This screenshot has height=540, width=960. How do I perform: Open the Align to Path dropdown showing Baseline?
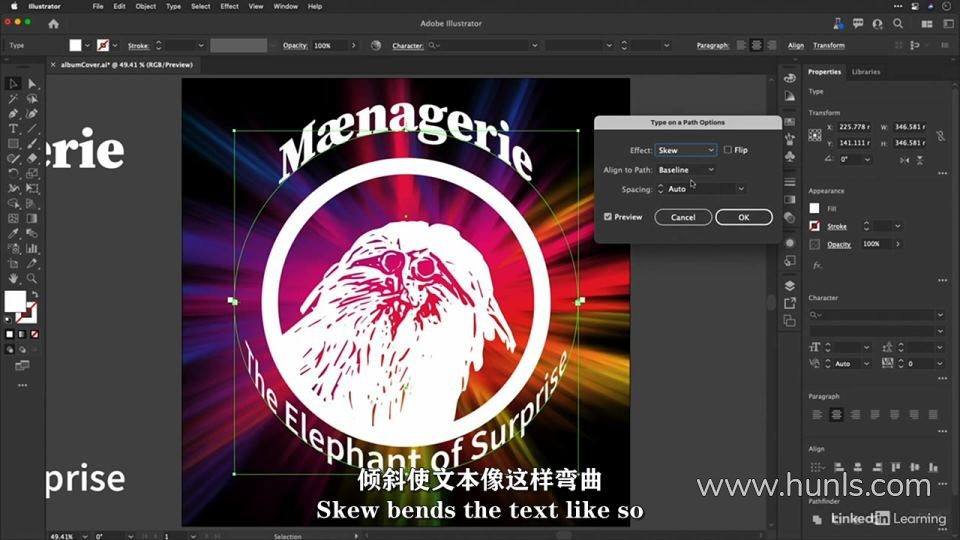(686, 170)
